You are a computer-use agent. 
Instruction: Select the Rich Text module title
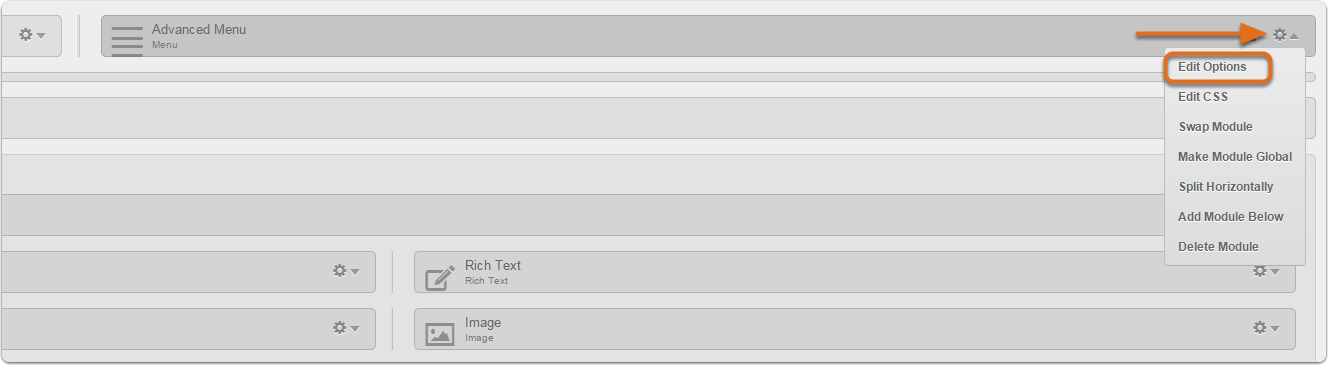point(493,266)
